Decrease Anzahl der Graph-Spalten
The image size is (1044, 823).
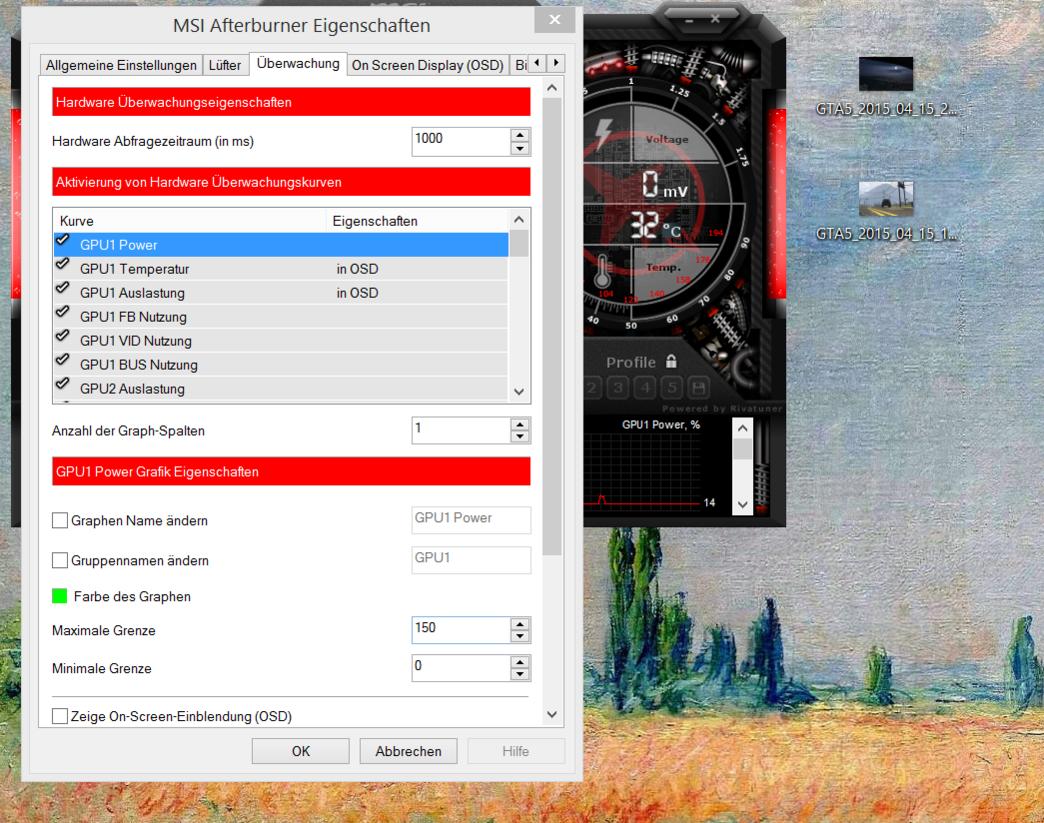[520, 437]
